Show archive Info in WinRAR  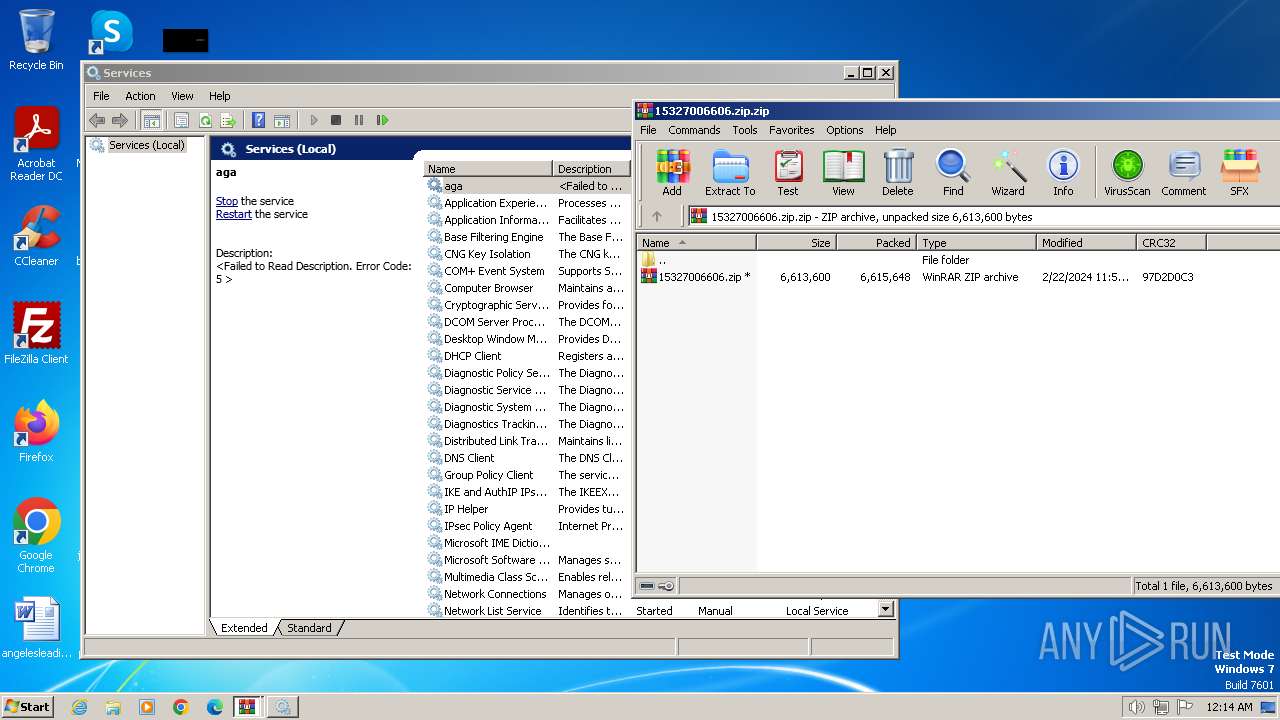click(x=1063, y=173)
